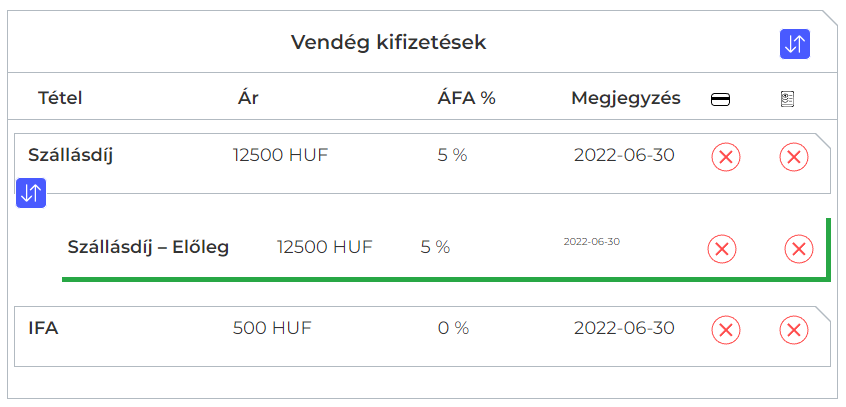Click the Ár column header
Screen dimensions: 846x407
coord(248,98)
